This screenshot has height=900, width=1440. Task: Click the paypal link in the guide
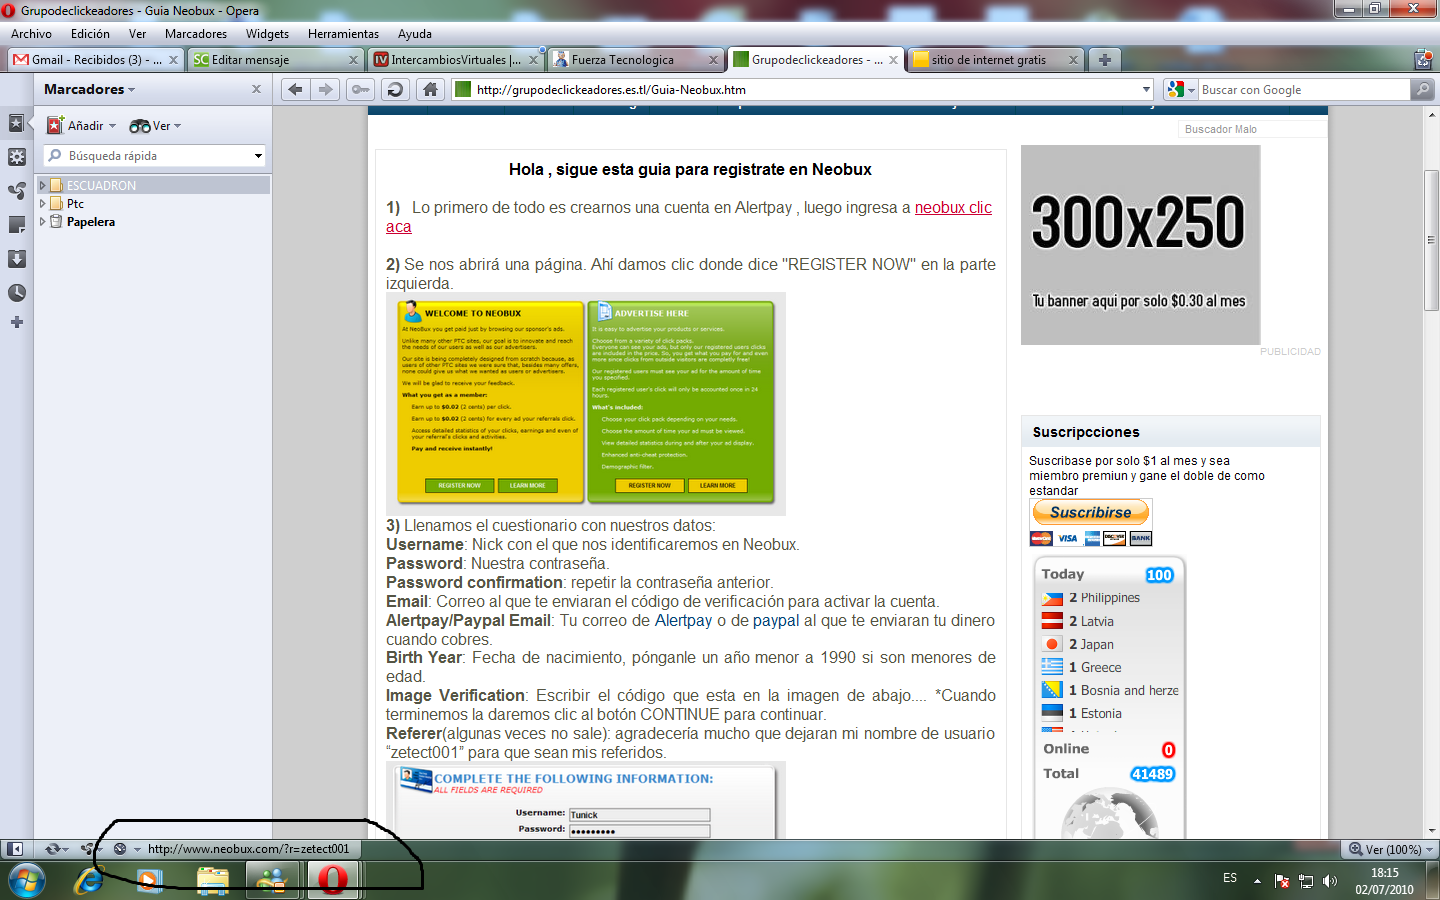[776, 620]
